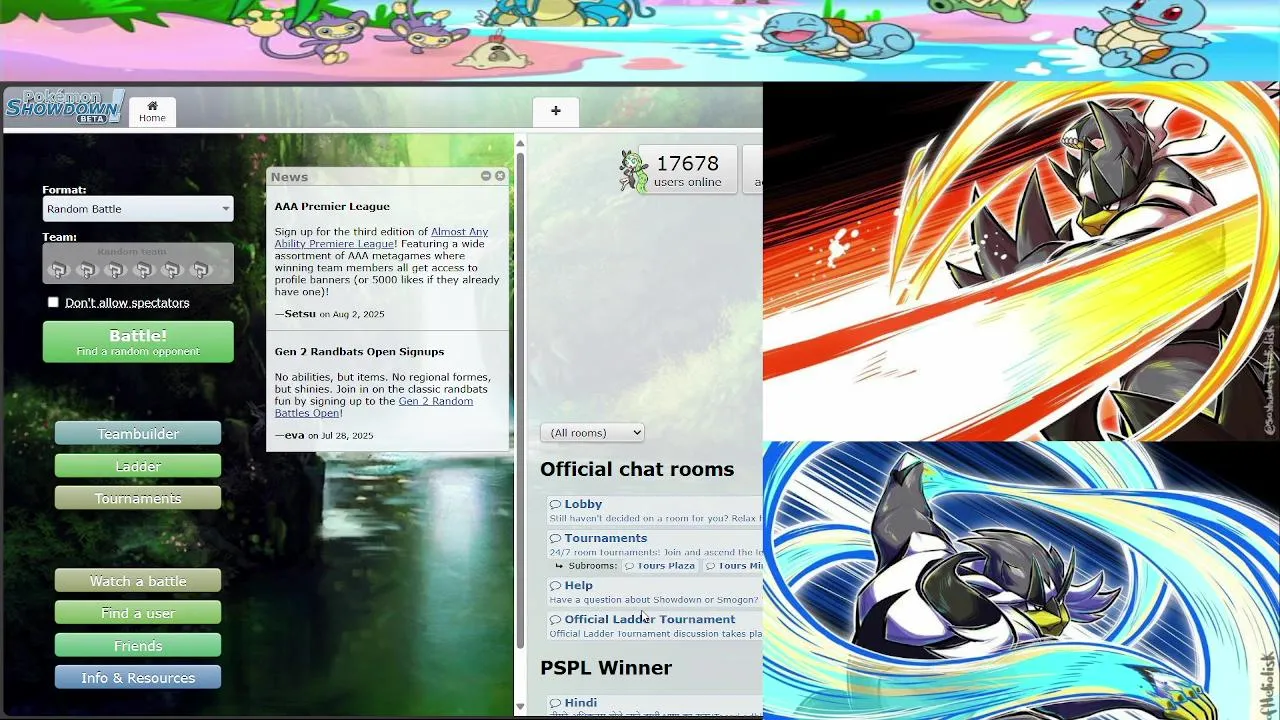Click the 17678 users online button
Viewport: 1280px width, 720px height.
pos(688,170)
